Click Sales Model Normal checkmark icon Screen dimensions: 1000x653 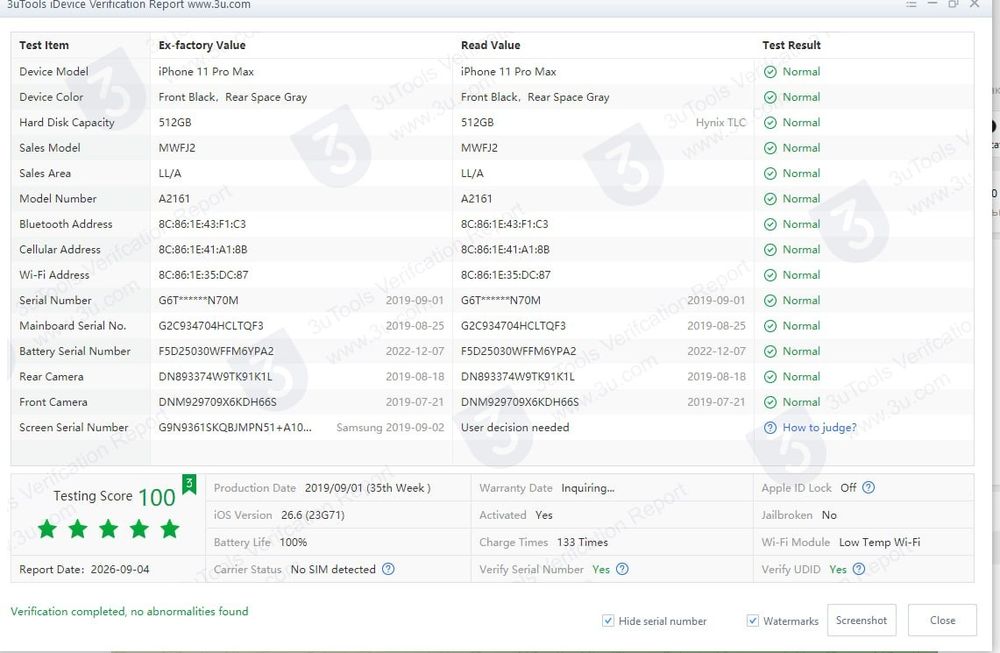click(770, 148)
